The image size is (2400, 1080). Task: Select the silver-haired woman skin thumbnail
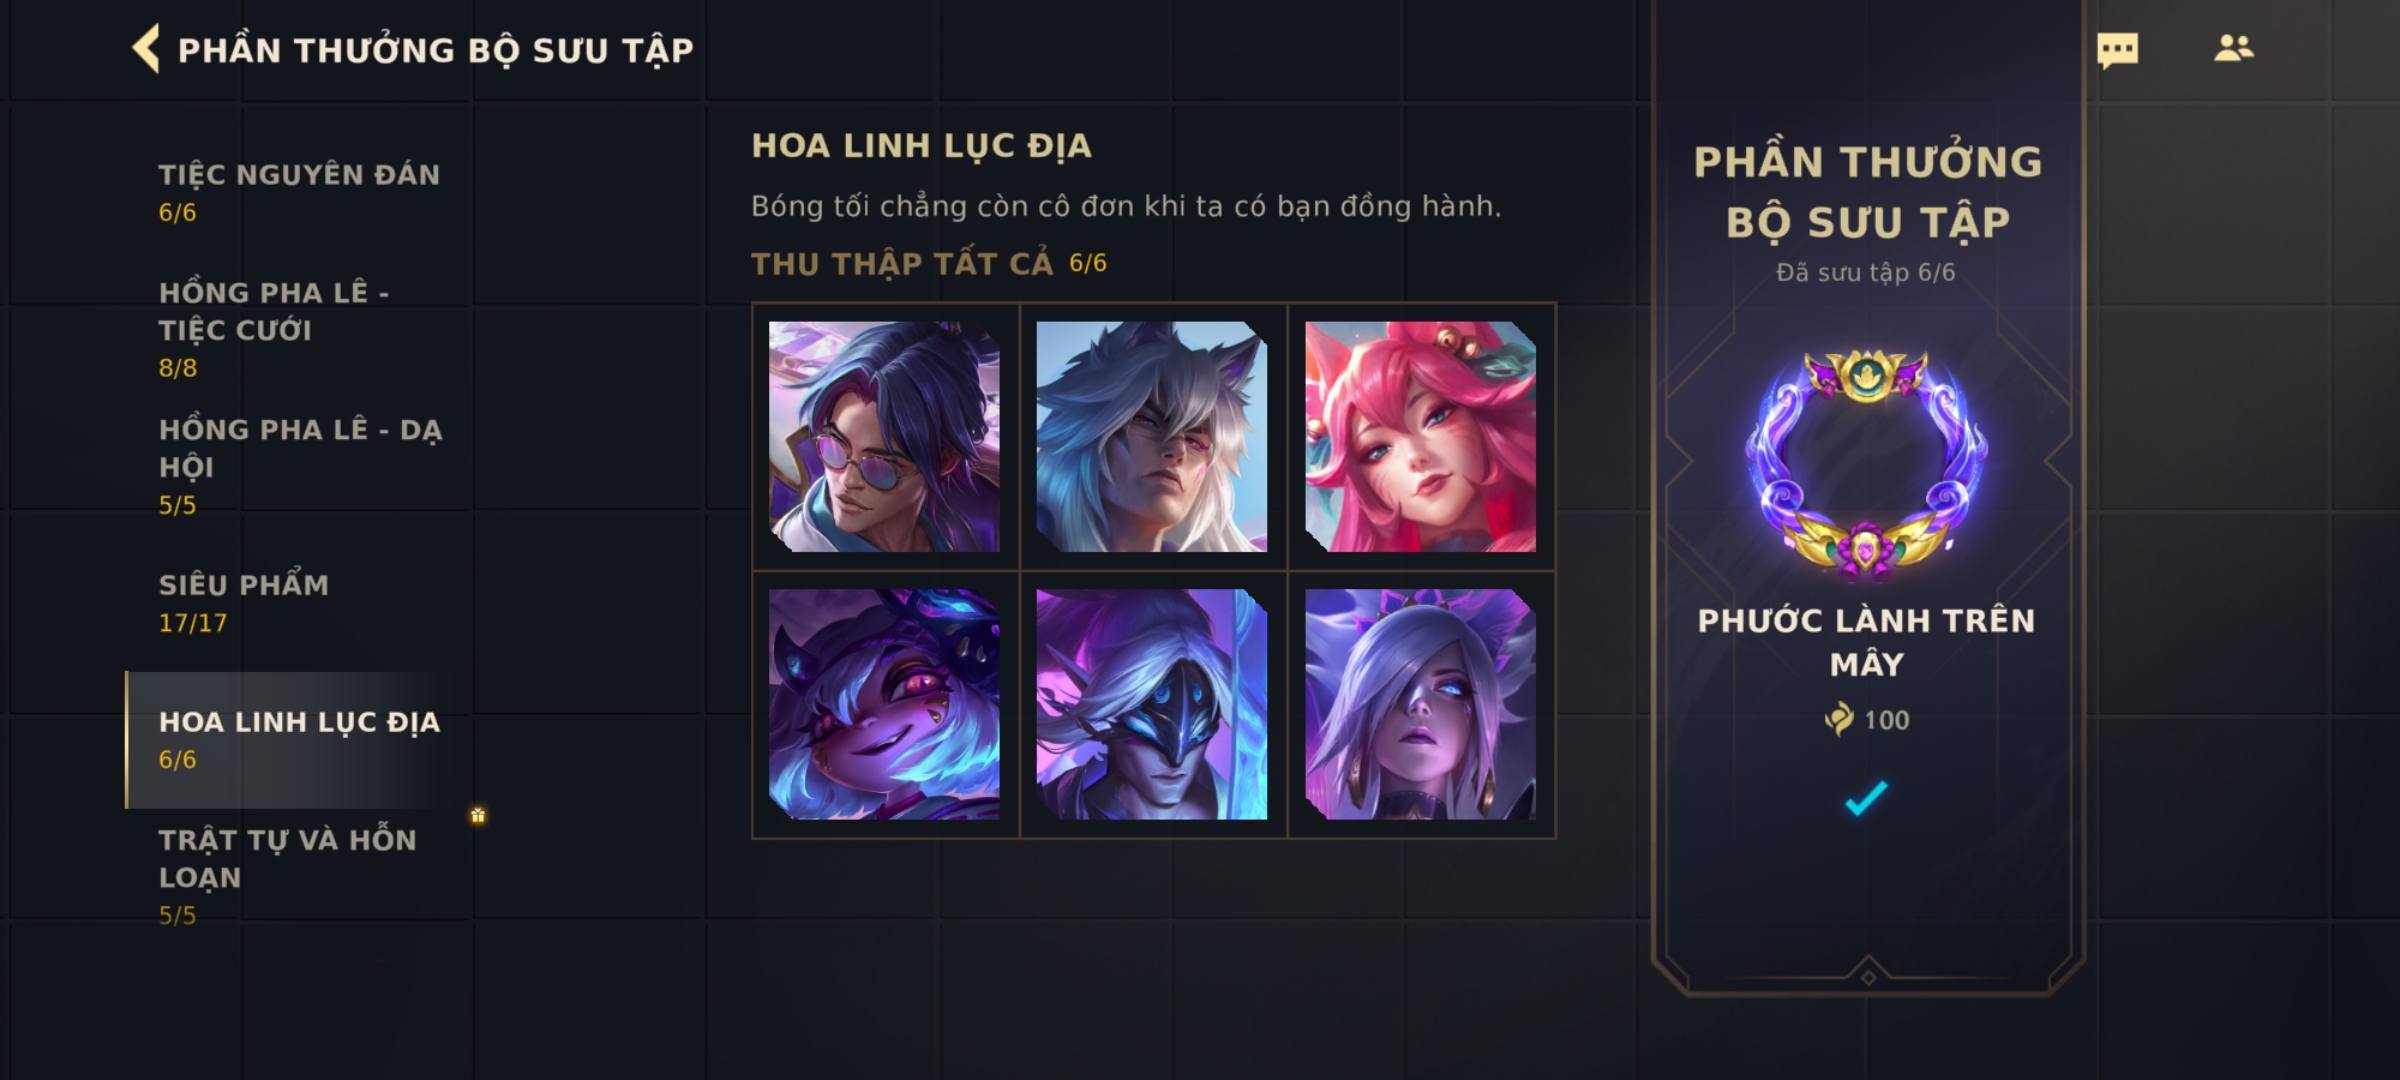[x=1420, y=704]
